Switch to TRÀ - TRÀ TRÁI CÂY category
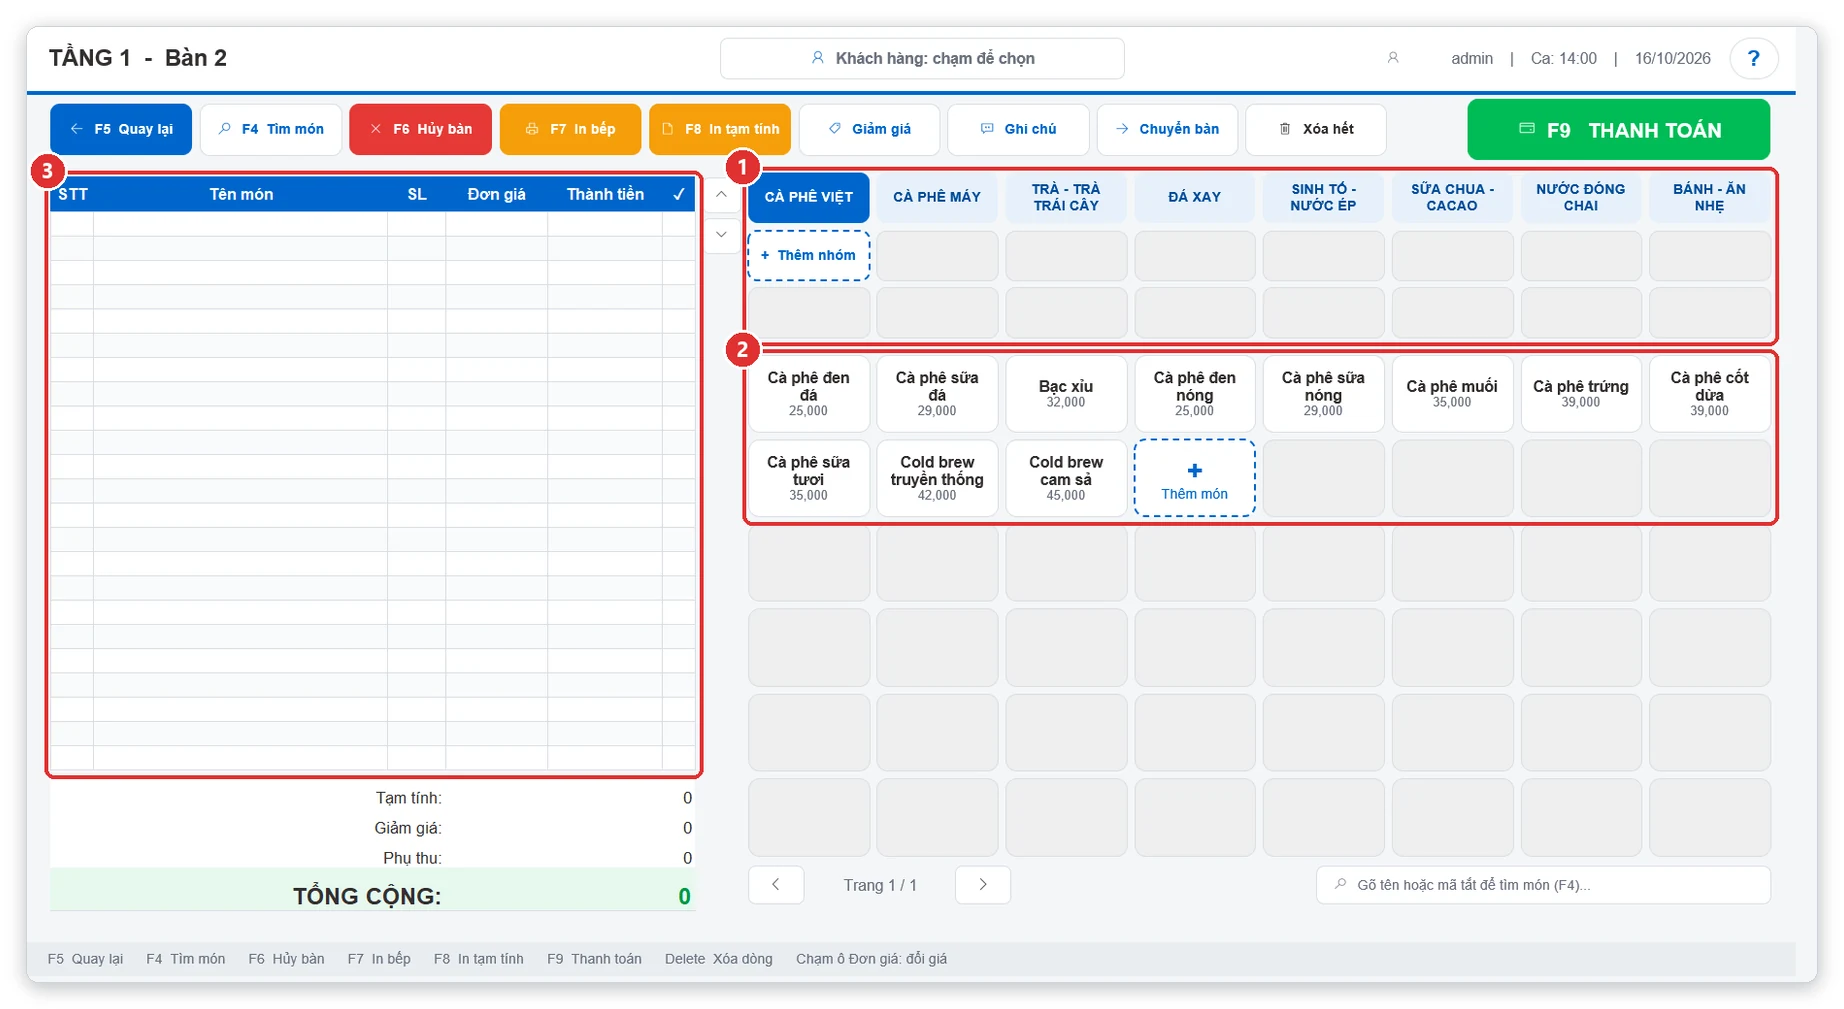The height and width of the screenshot is (1009, 1844). pyautogui.click(x=1066, y=197)
